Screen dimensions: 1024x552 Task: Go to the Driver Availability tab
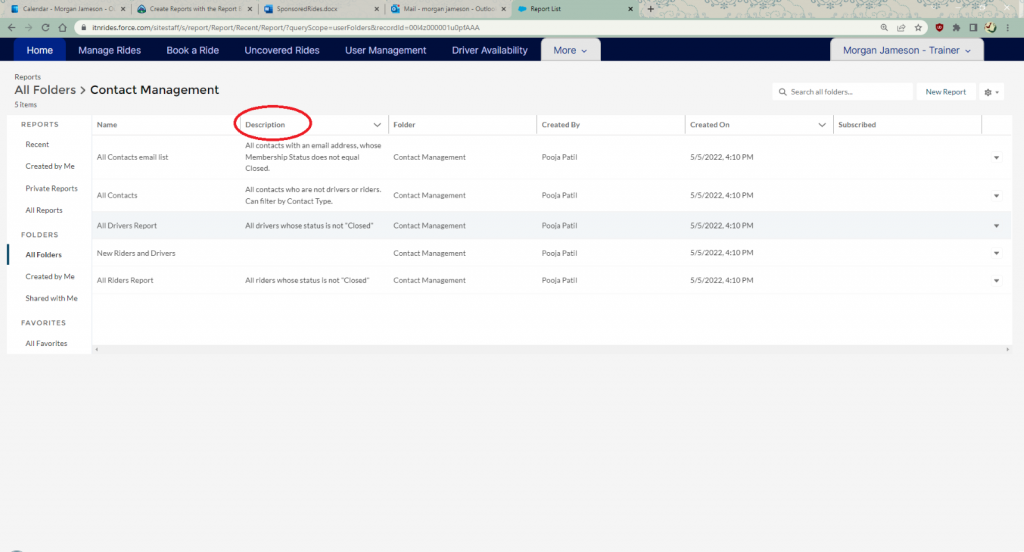click(x=489, y=50)
